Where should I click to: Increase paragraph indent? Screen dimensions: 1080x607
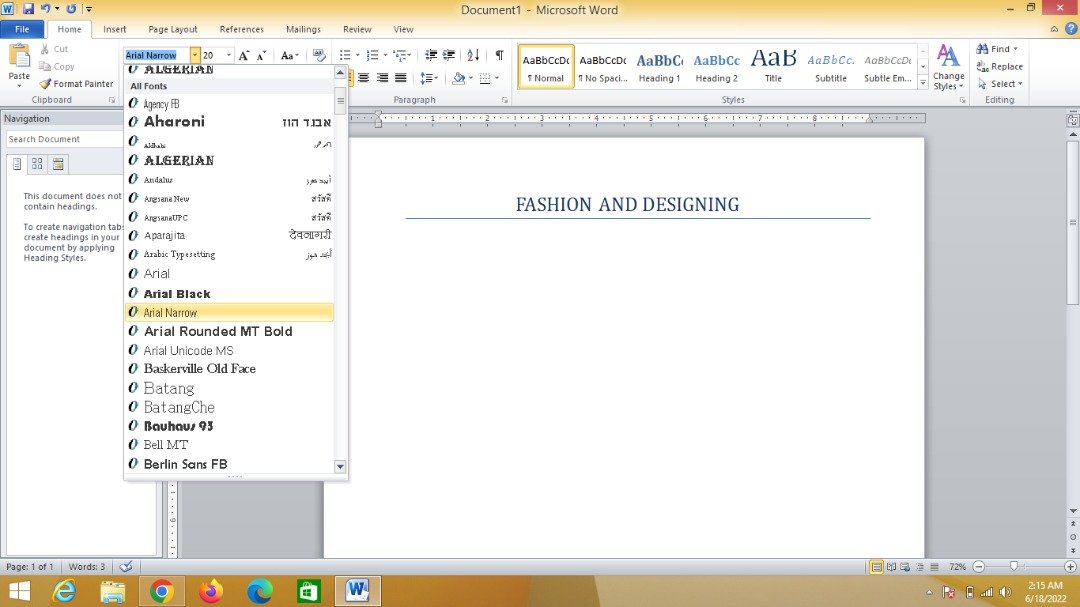click(448, 55)
